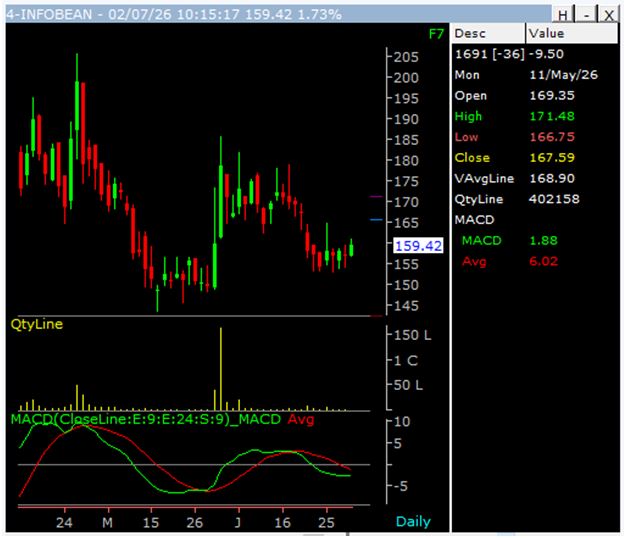Click the green MACD value 1.88
Image resolution: width=624 pixels, height=538 pixels.
(543, 240)
